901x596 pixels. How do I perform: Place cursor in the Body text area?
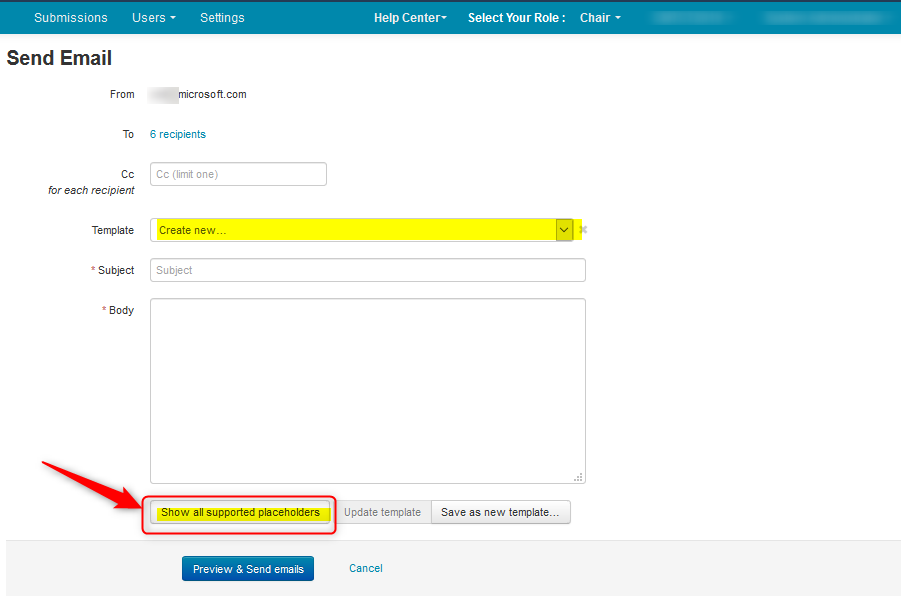click(x=367, y=390)
